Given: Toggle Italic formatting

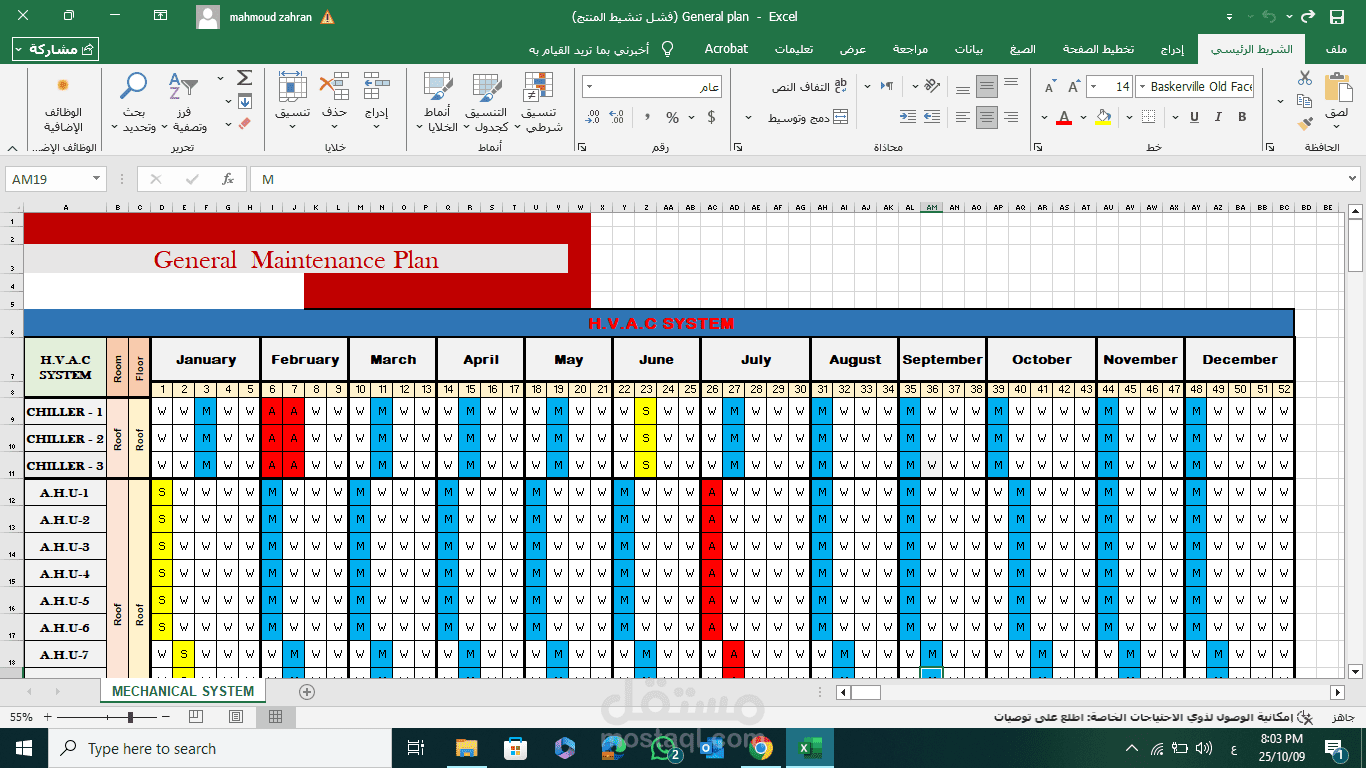Looking at the screenshot, I should click(1219, 117).
